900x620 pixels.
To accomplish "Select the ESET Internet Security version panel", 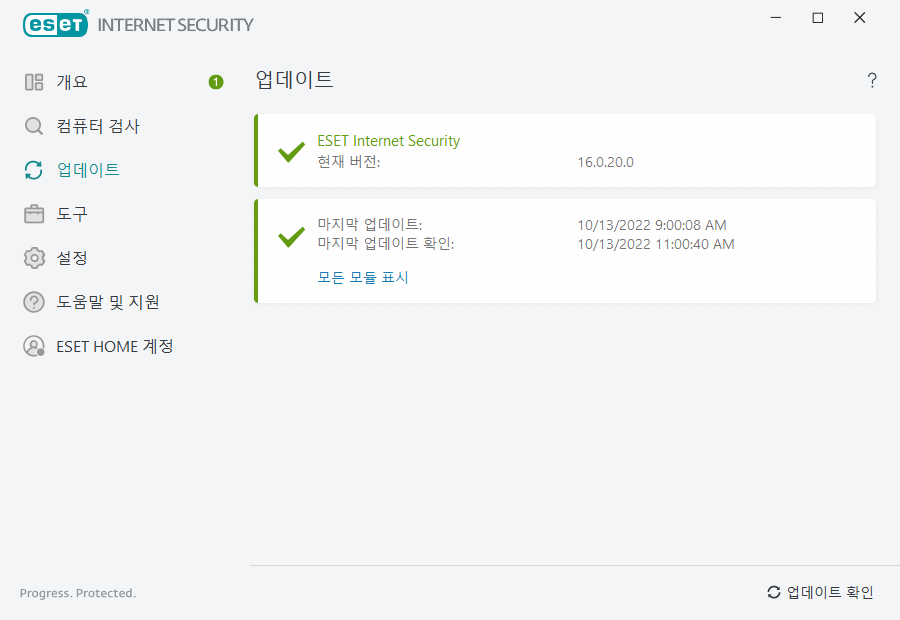I will tap(565, 152).
